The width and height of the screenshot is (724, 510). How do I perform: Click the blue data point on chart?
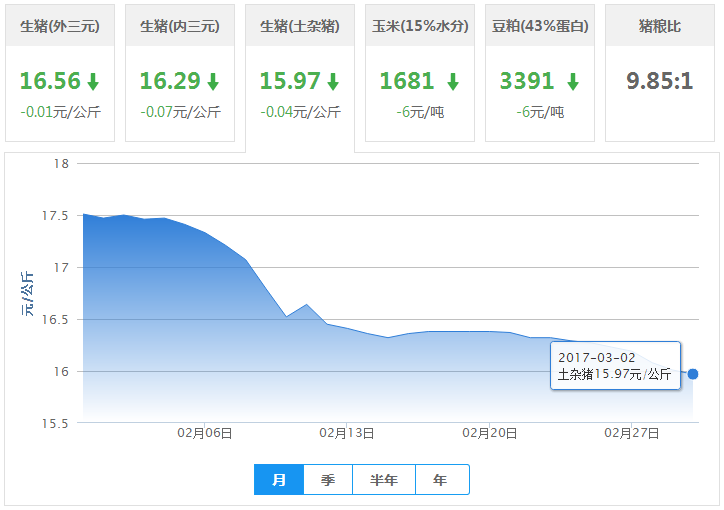point(693,374)
